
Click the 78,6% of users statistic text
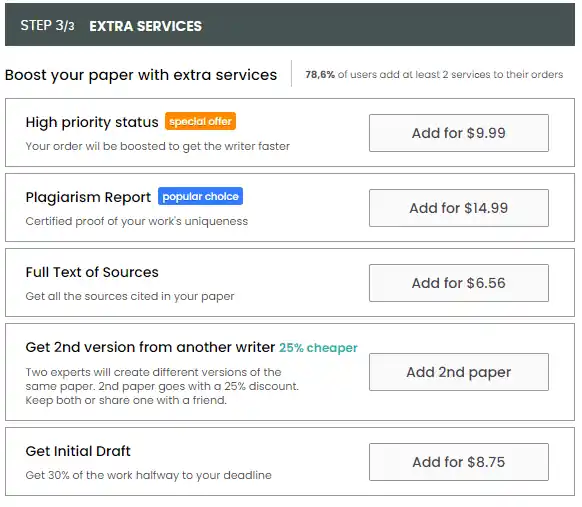coord(434,75)
